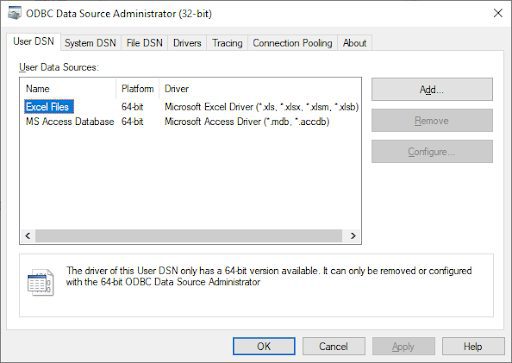The image size is (512, 363).
Task: Show the About tab
Action: click(355, 43)
